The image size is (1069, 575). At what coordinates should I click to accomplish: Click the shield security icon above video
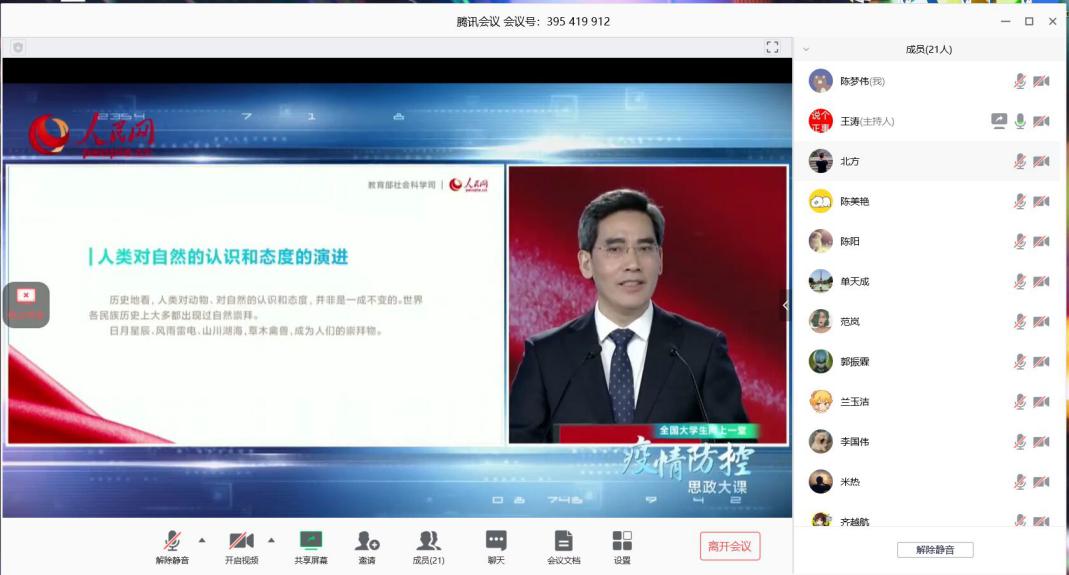click(18, 47)
